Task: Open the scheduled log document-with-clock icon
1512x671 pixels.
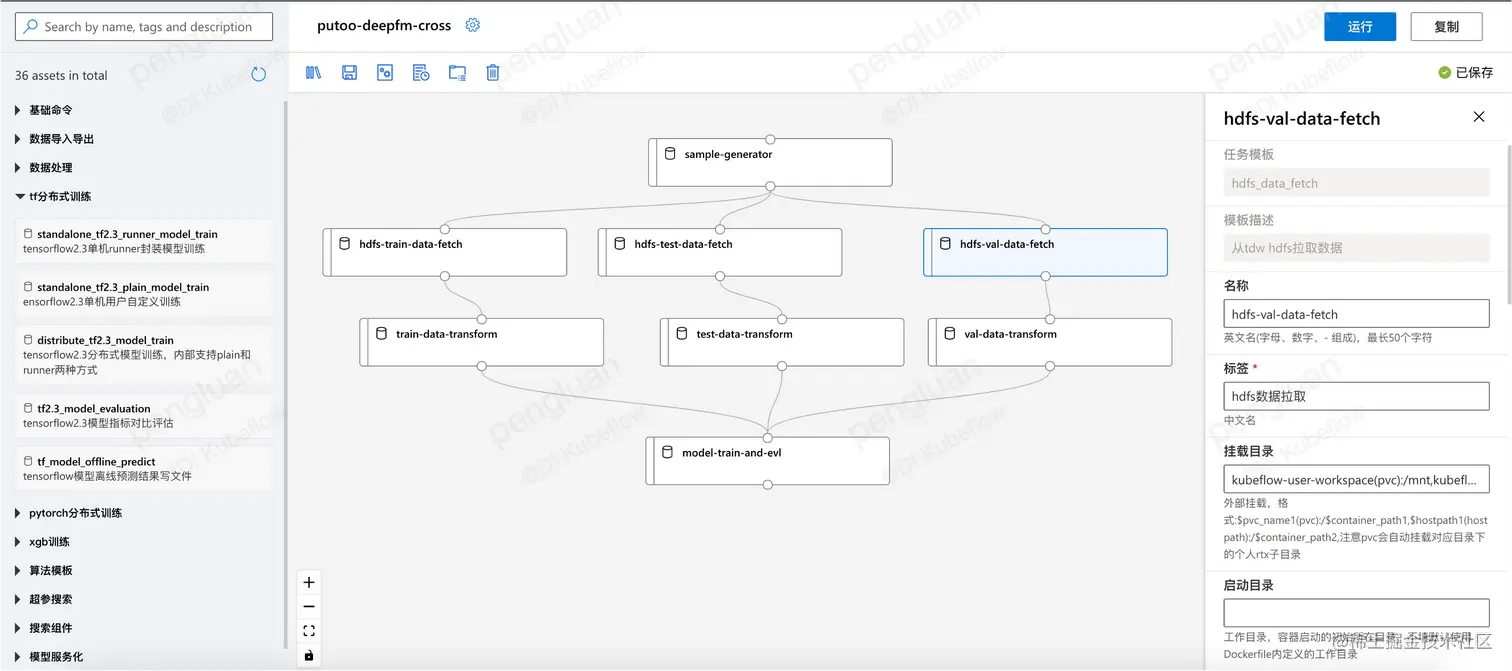Action: [x=421, y=73]
